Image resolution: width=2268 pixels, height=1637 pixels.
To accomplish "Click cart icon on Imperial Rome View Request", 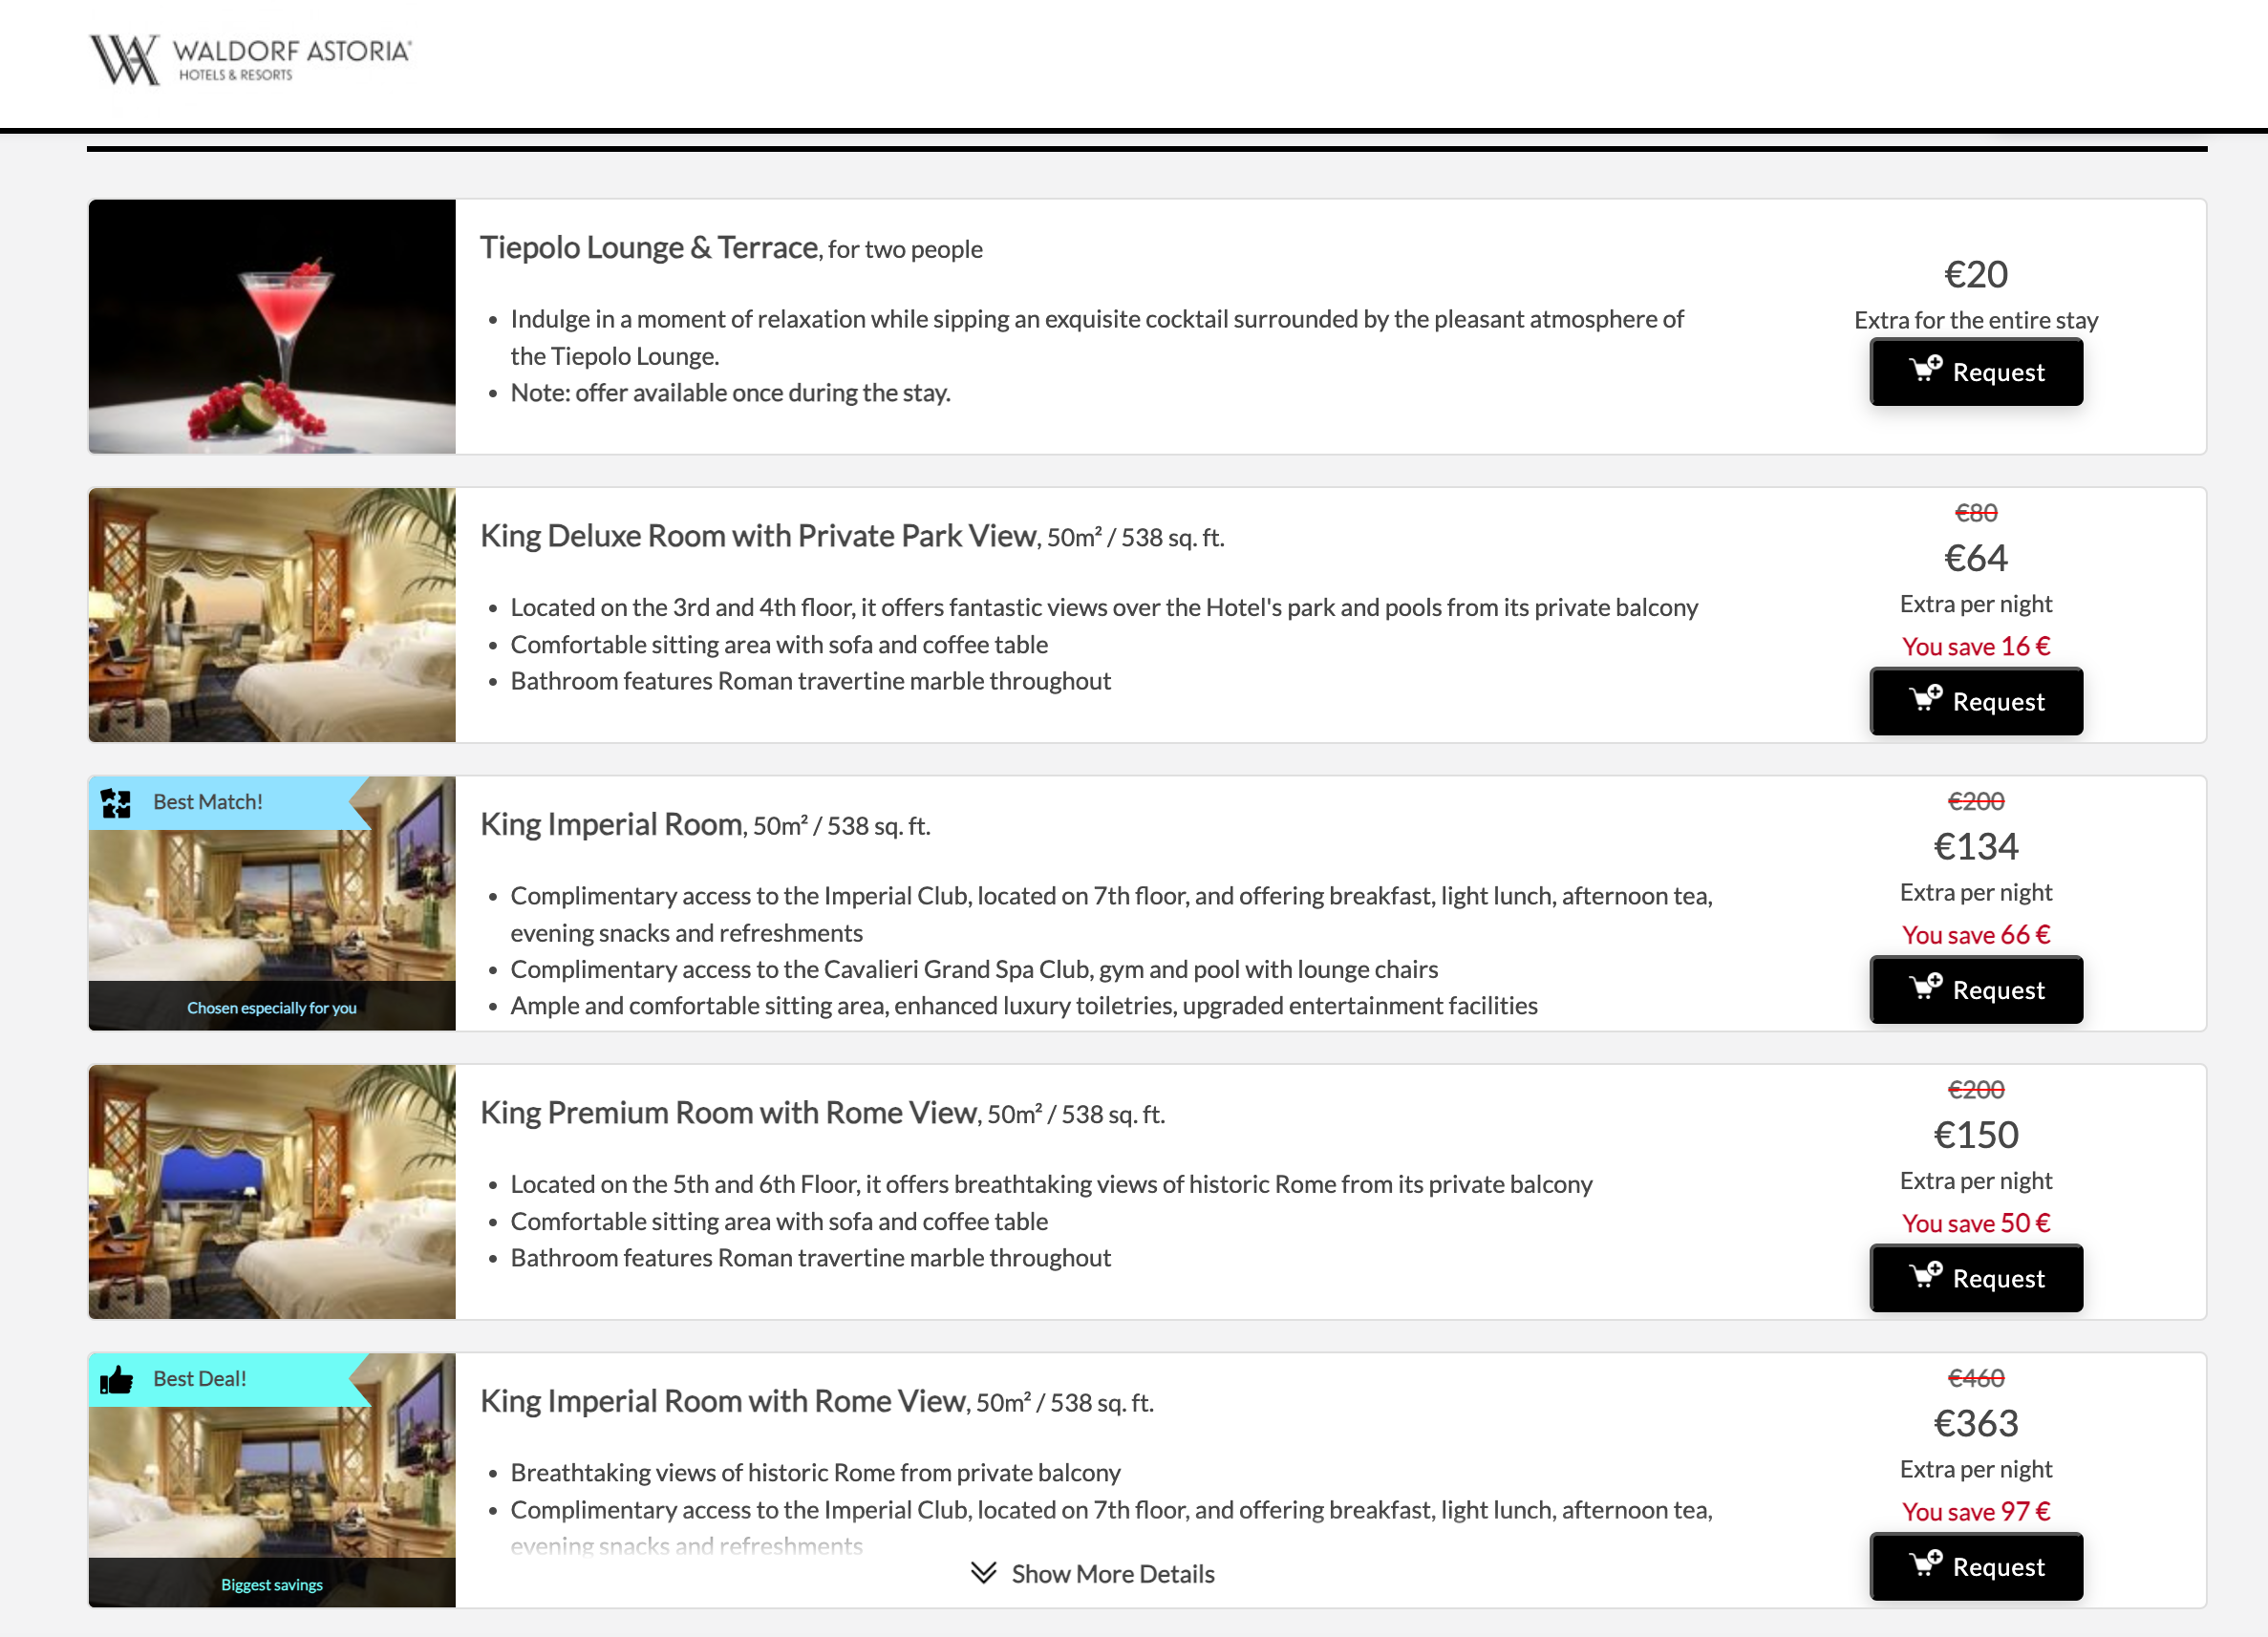I will pos(1924,1564).
